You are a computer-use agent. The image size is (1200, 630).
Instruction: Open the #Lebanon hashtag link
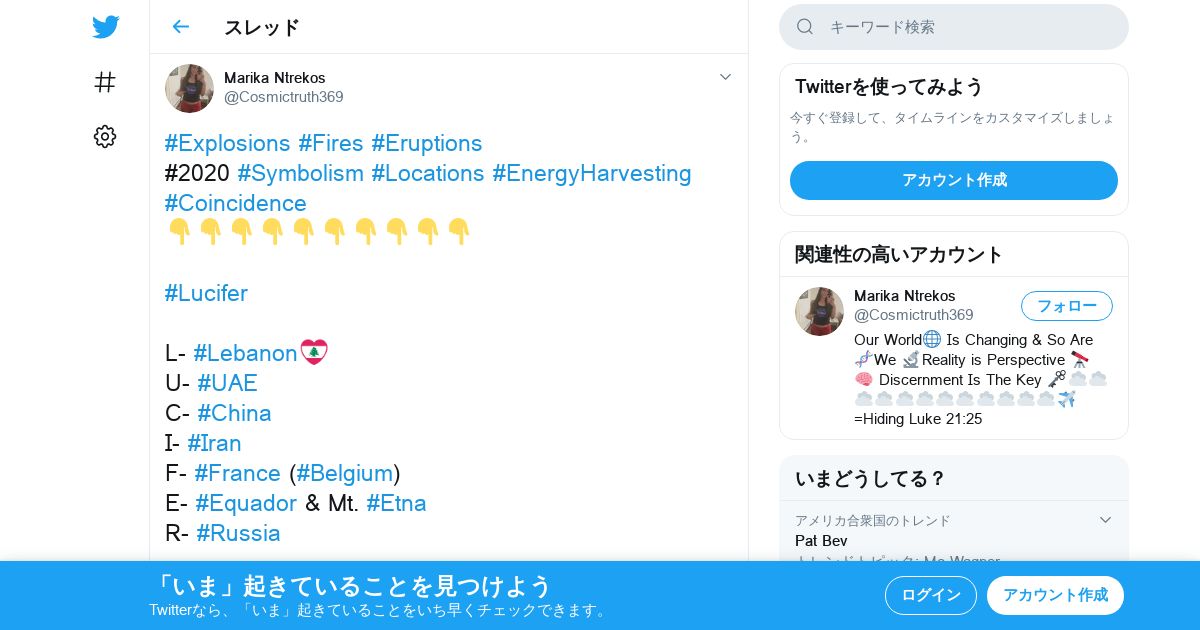246,353
